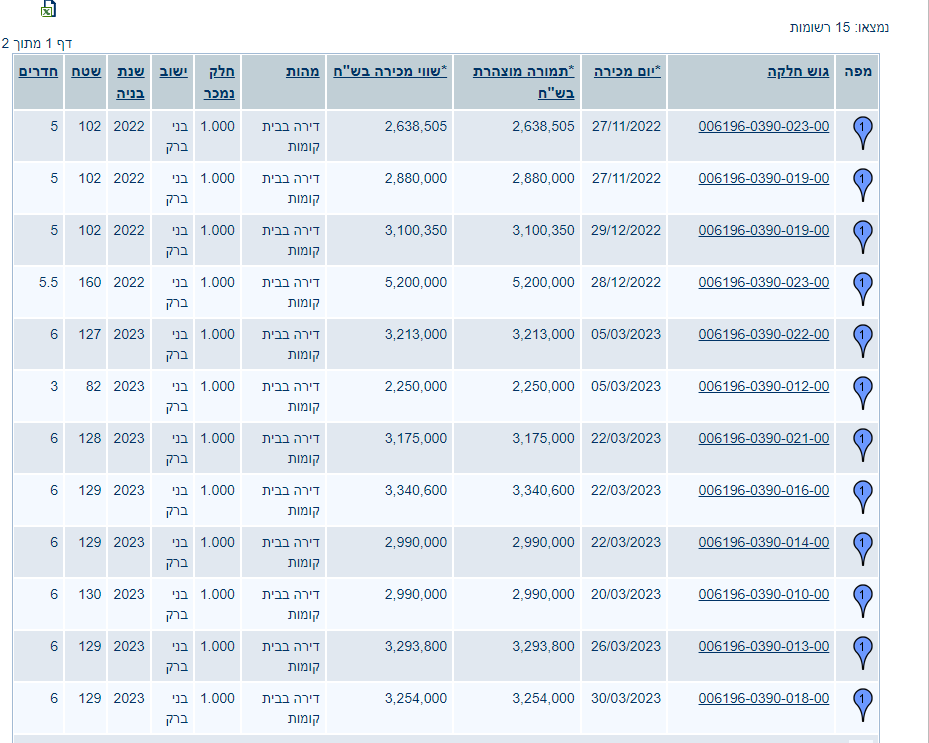Sort results by שנת בניה header
The width and height of the screenshot is (929, 743).
tap(129, 80)
